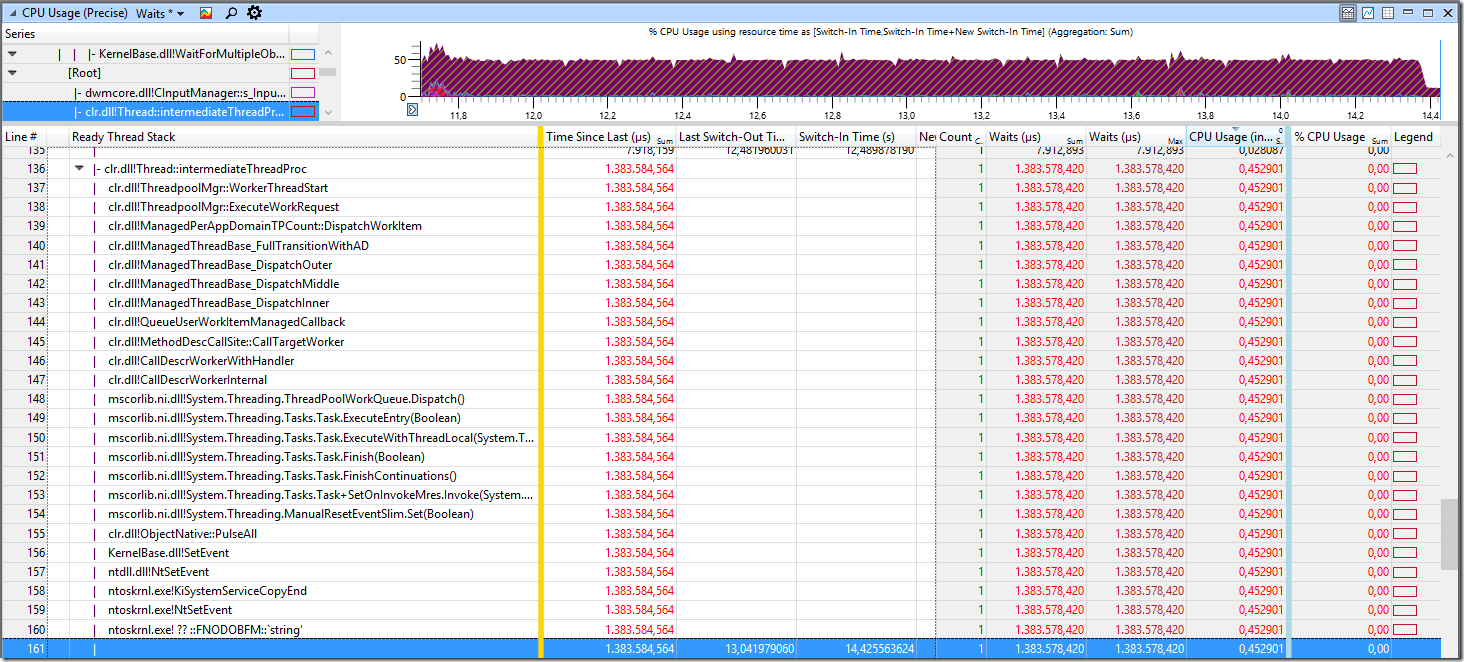Switch to graph and table display

(1348, 13)
